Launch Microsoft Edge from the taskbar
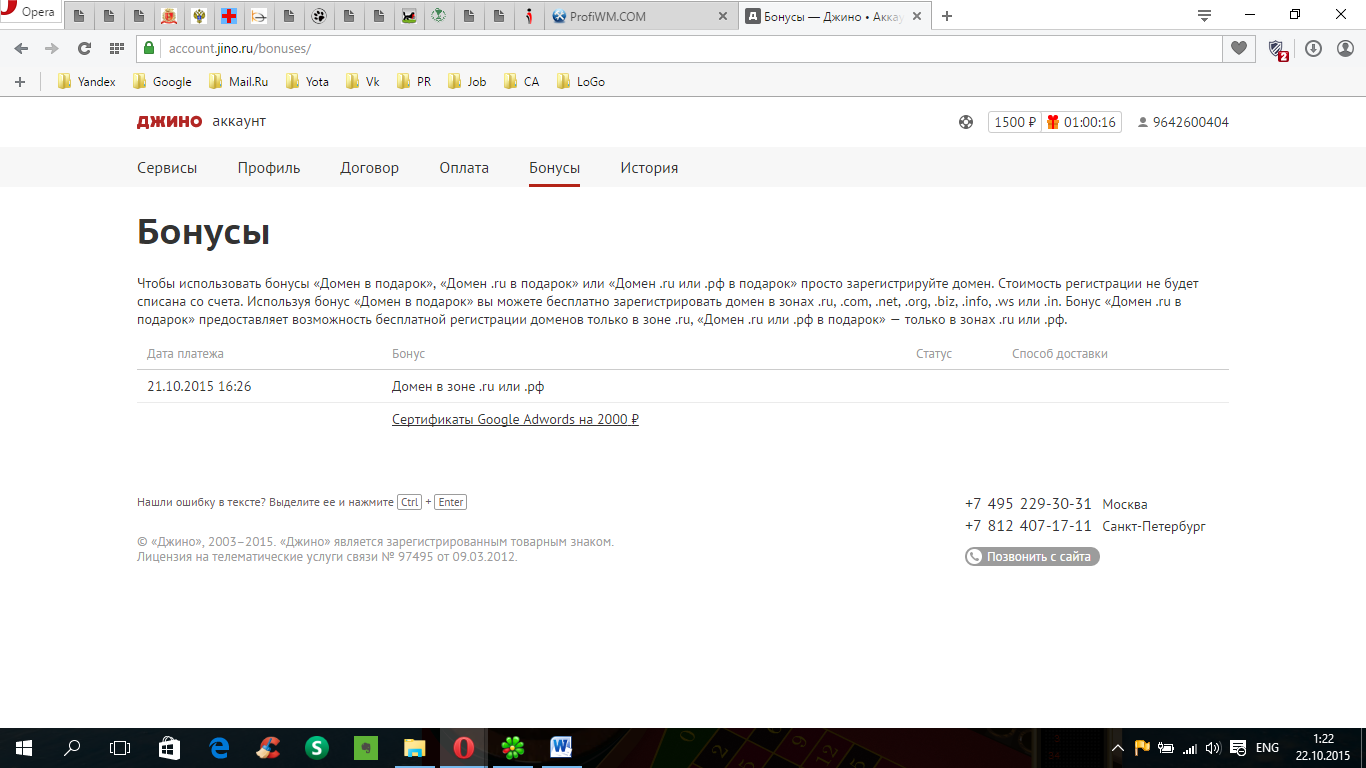 [x=219, y=747]
